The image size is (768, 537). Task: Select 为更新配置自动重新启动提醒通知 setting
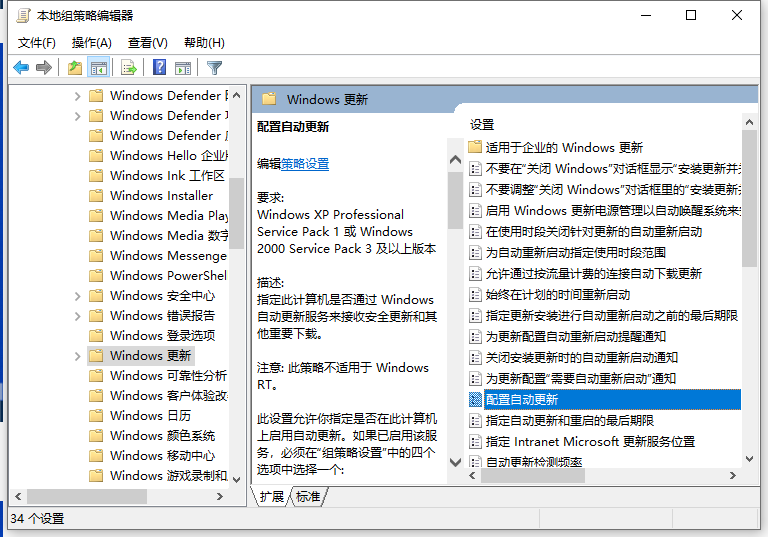(576, 337)
